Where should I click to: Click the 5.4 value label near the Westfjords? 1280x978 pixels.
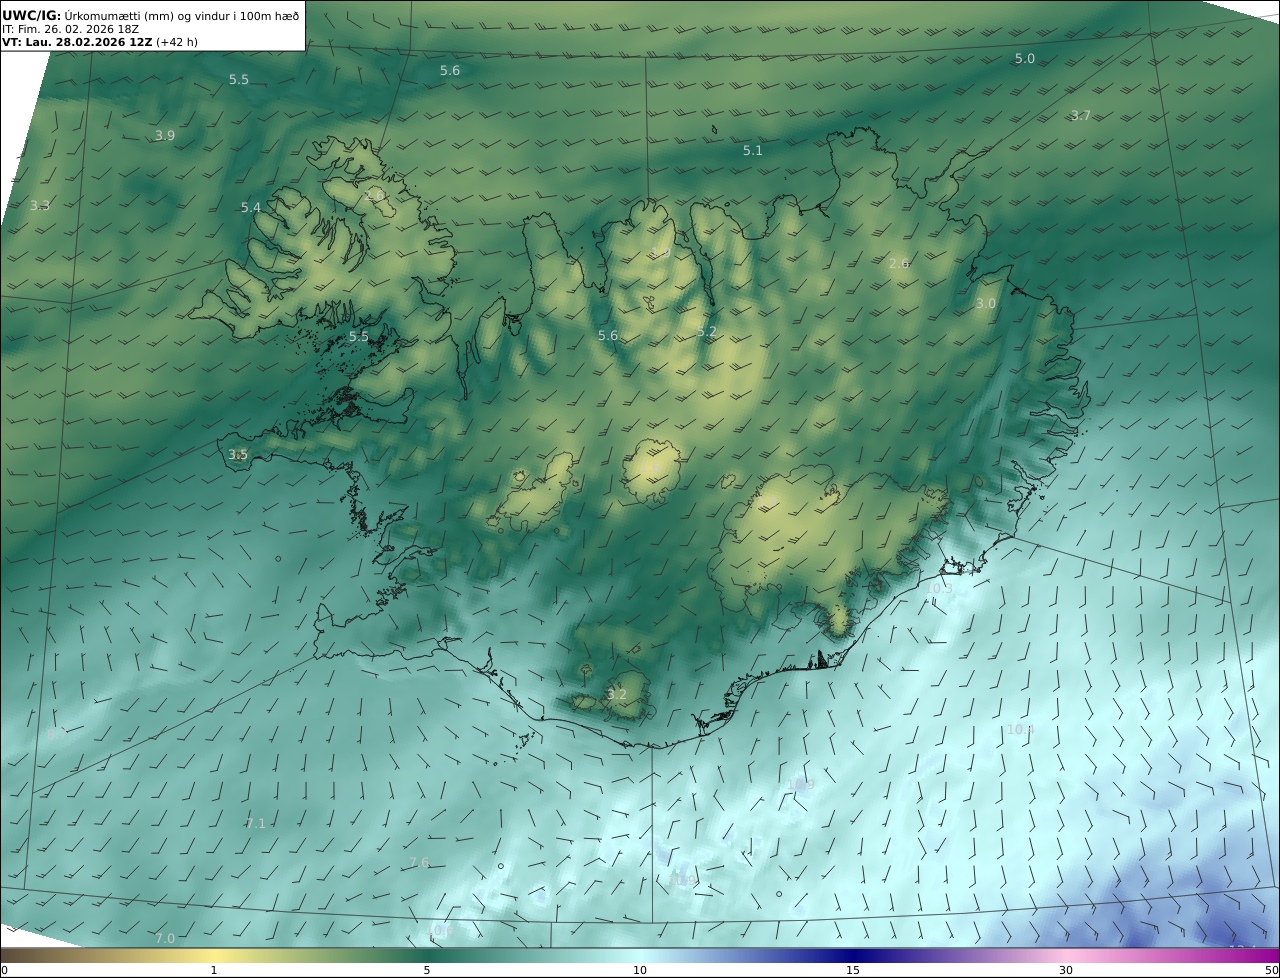(x=251, y=208)
